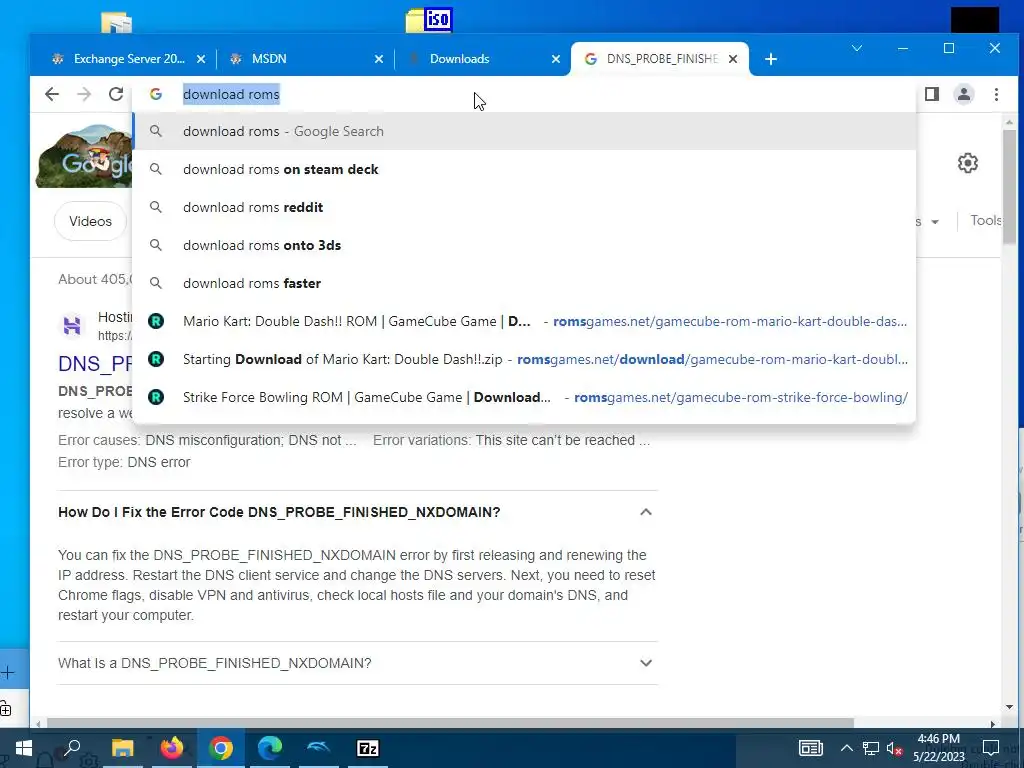Viewport: 1024px width, 768px height.
Task: Choose 'download roms faster' suggestion
Action: pyautogui.click(x=524, y=283)
